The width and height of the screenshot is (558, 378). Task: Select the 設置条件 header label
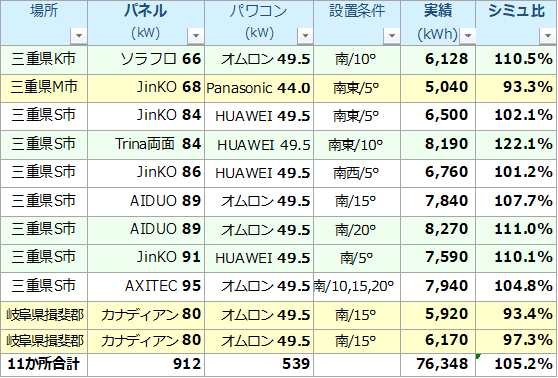click(357, 11)
